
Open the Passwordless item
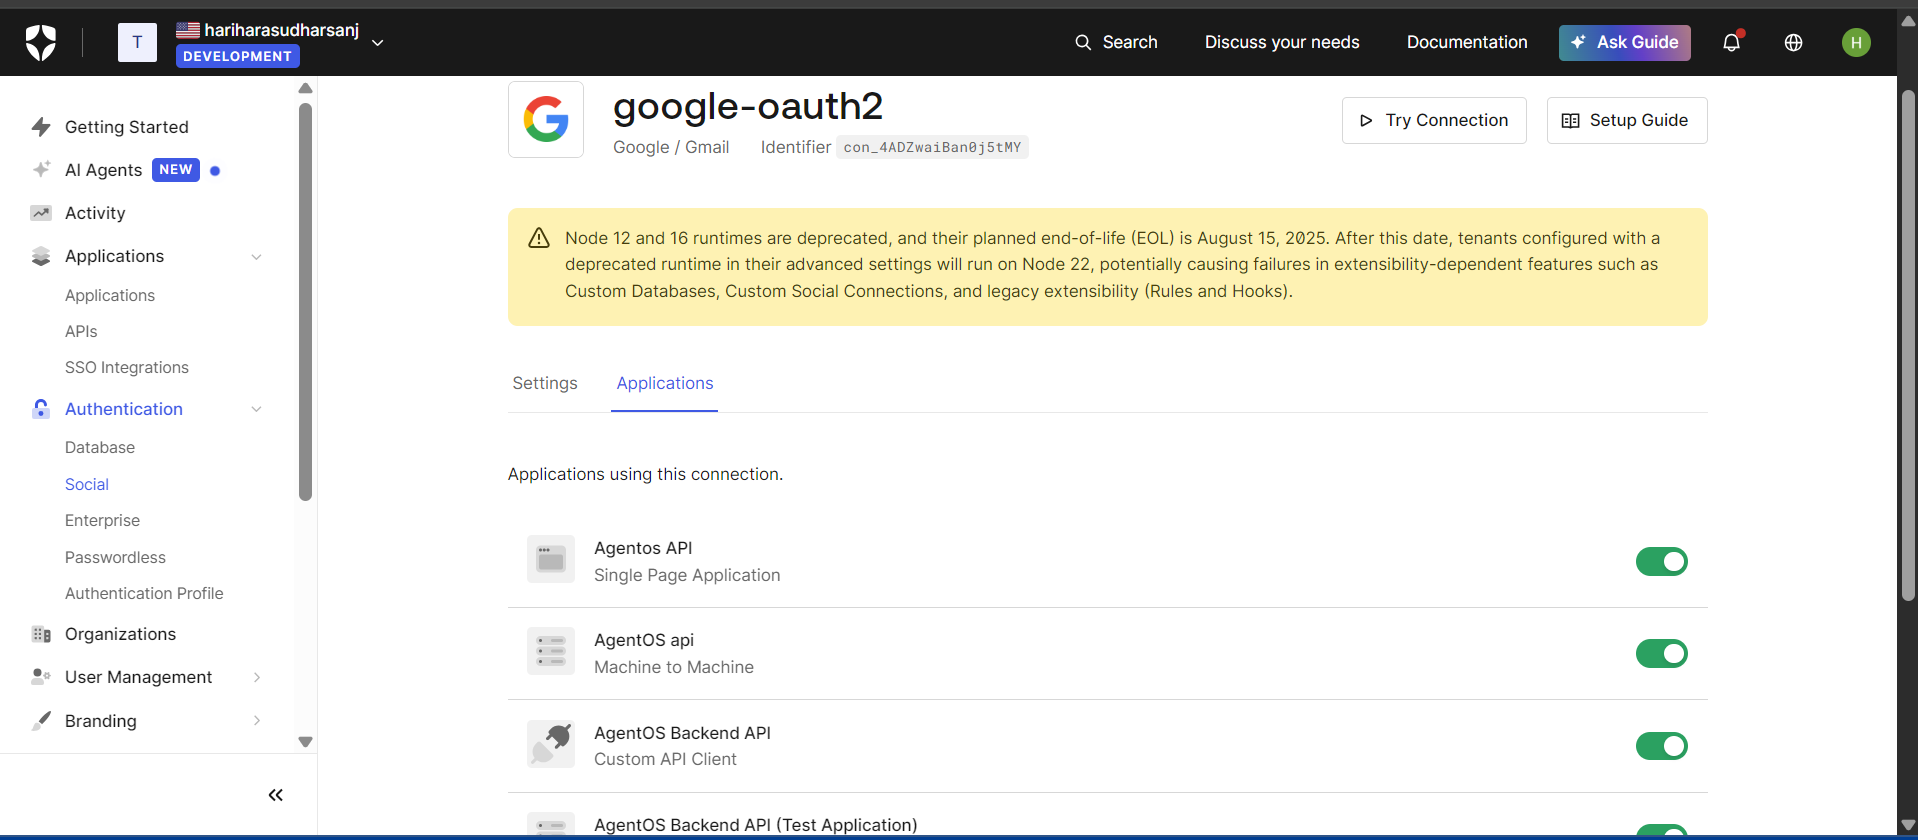(115, 557)
